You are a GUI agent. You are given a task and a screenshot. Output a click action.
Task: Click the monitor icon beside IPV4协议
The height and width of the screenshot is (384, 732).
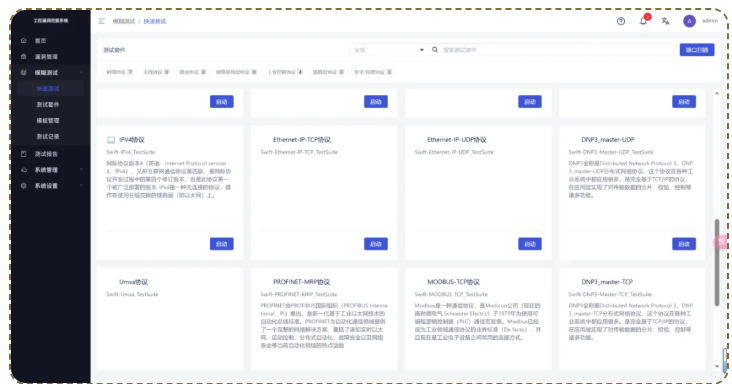point(111,140)
